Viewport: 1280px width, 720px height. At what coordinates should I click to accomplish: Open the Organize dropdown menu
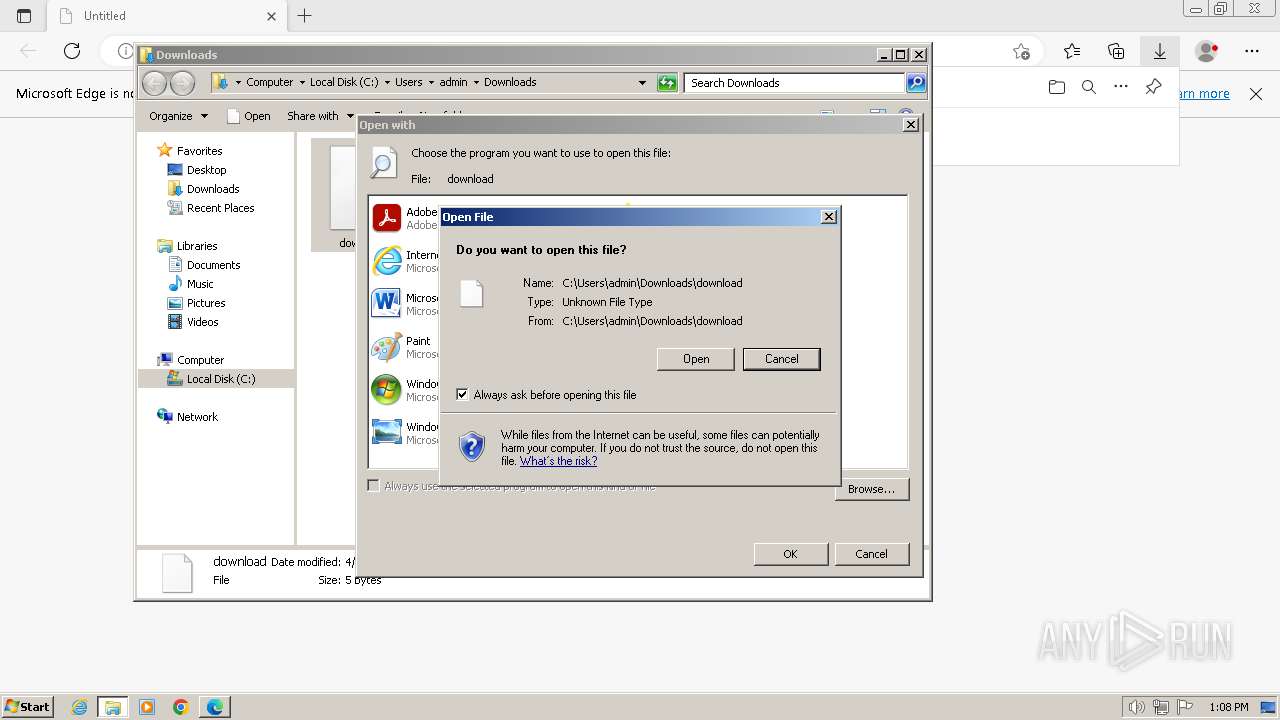178,116
